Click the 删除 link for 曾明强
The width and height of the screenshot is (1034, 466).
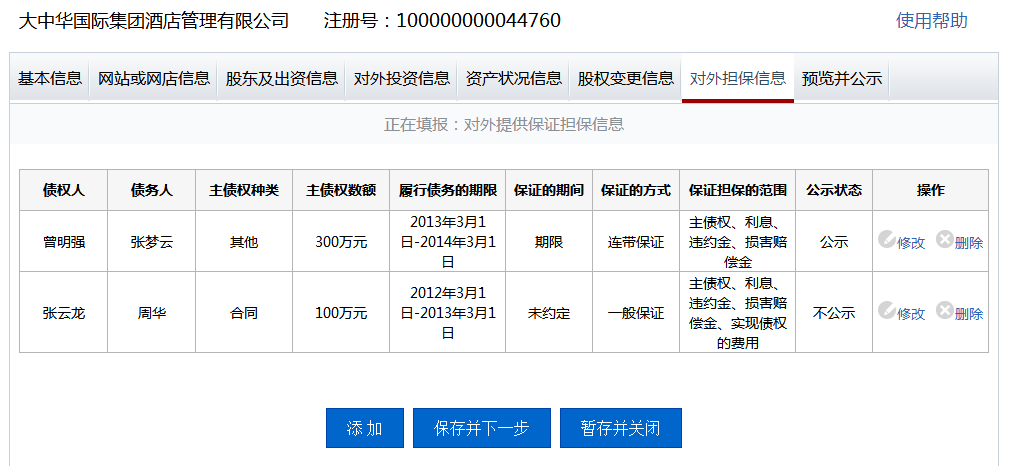click(x=968, y=242)
